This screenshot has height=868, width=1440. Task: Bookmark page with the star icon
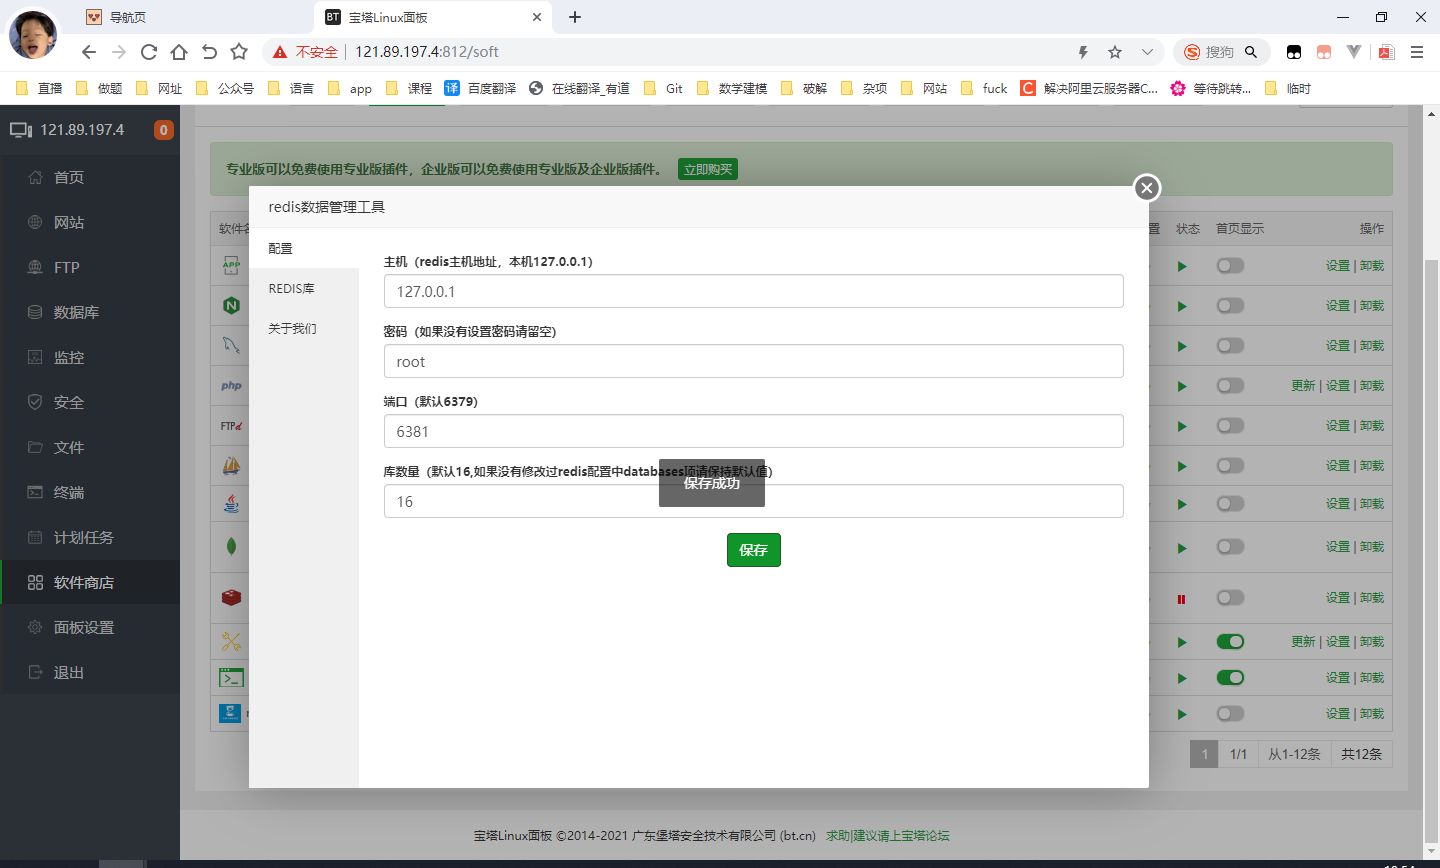pos(239,52)
